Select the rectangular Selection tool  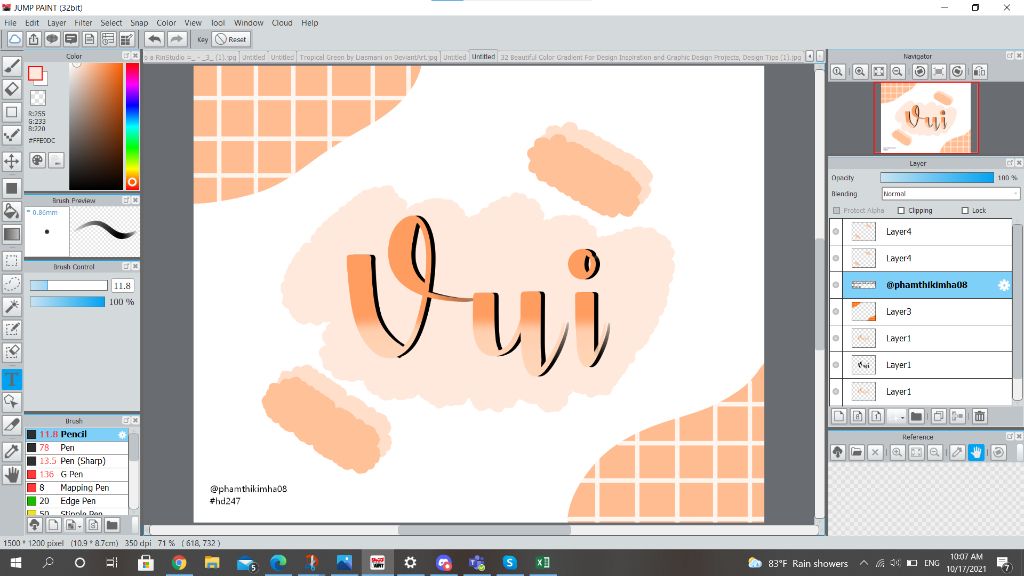click(x=12, y=261)
